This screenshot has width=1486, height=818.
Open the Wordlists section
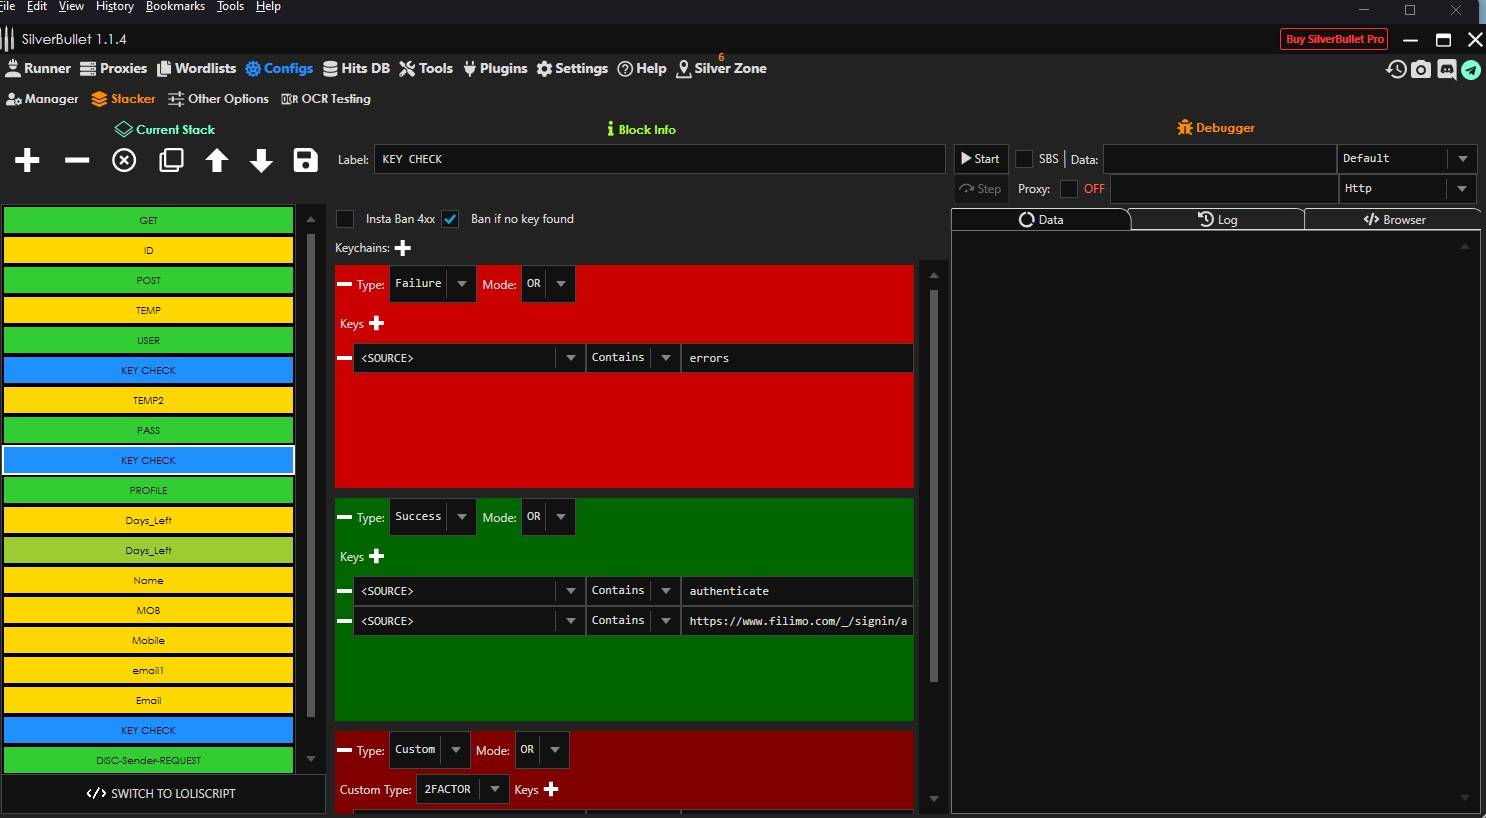coord(197,68)
